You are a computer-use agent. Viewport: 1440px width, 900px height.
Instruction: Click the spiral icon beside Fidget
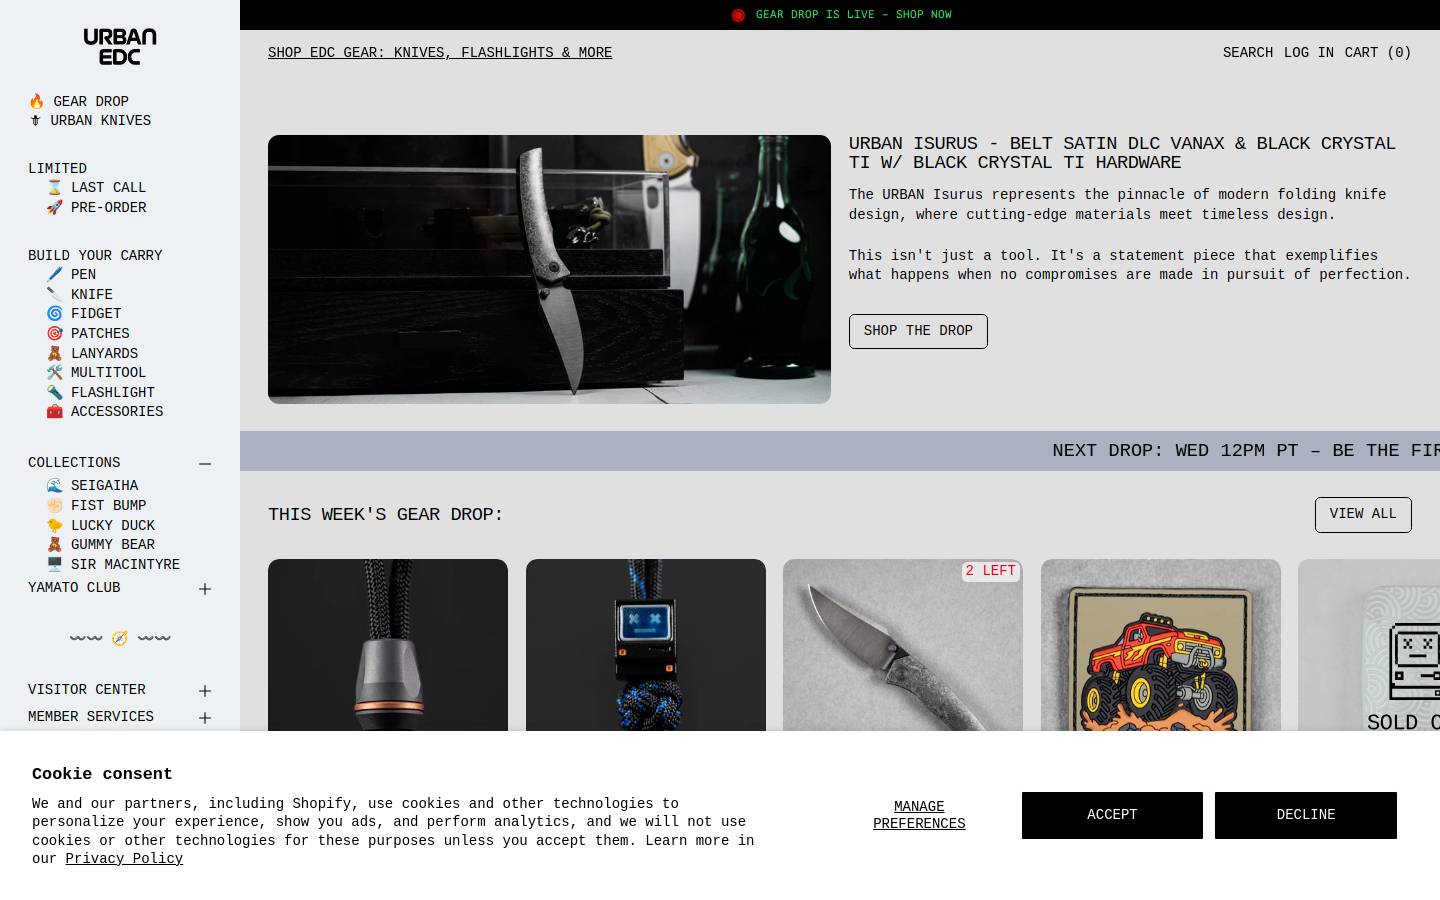pyautogui.click(x=54, y=314)
